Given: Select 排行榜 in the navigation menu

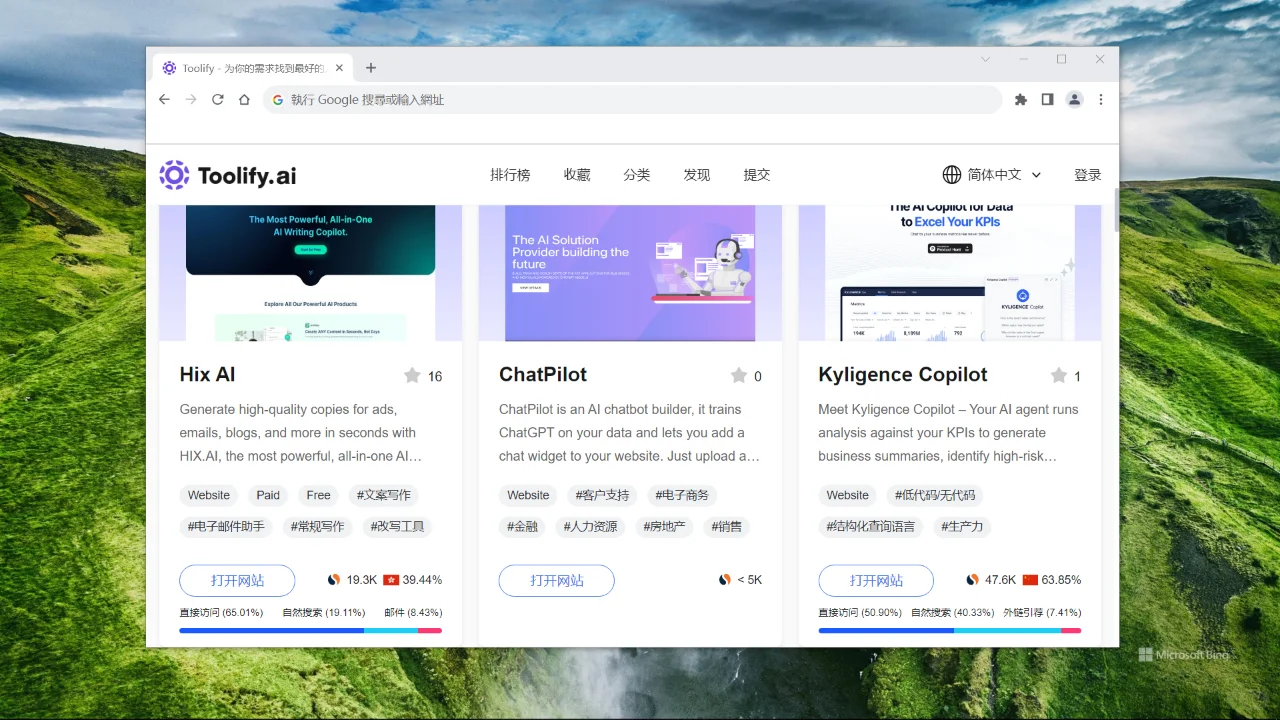Looking at the screenshot, I should (510, 174).
